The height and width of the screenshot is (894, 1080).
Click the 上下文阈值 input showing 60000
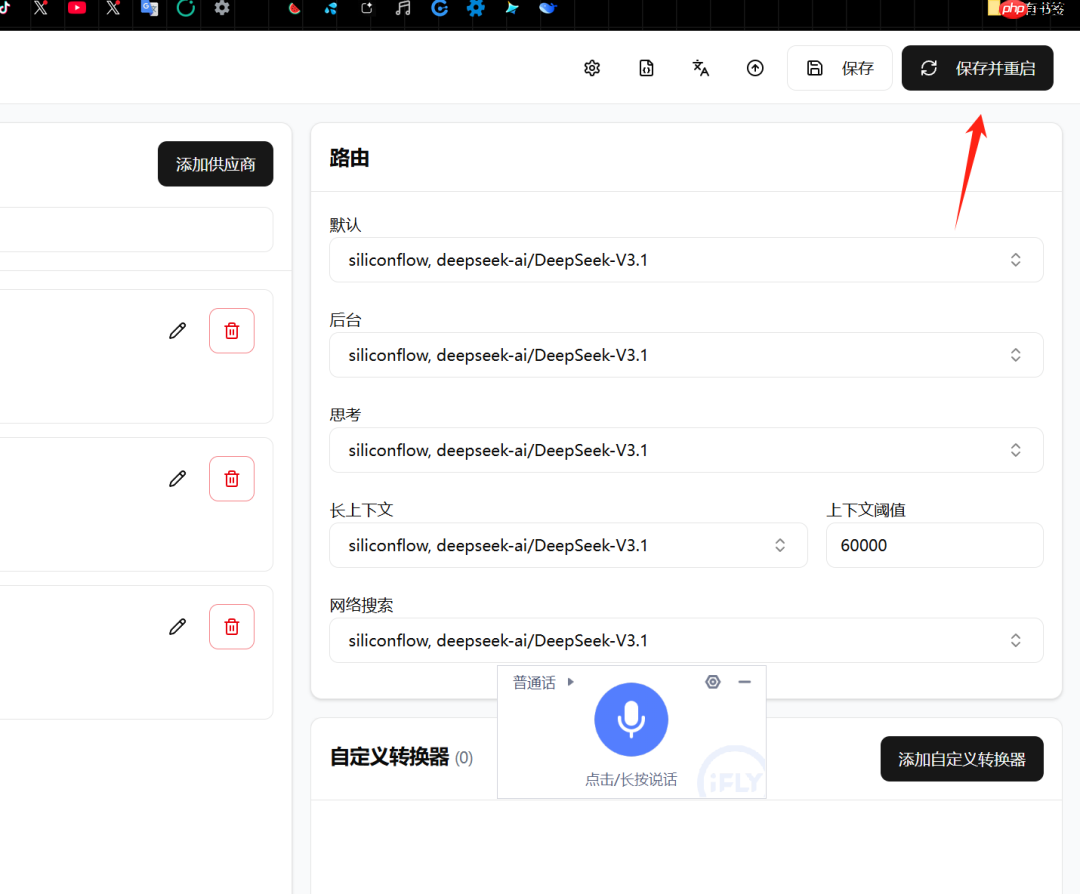[934, 545]
